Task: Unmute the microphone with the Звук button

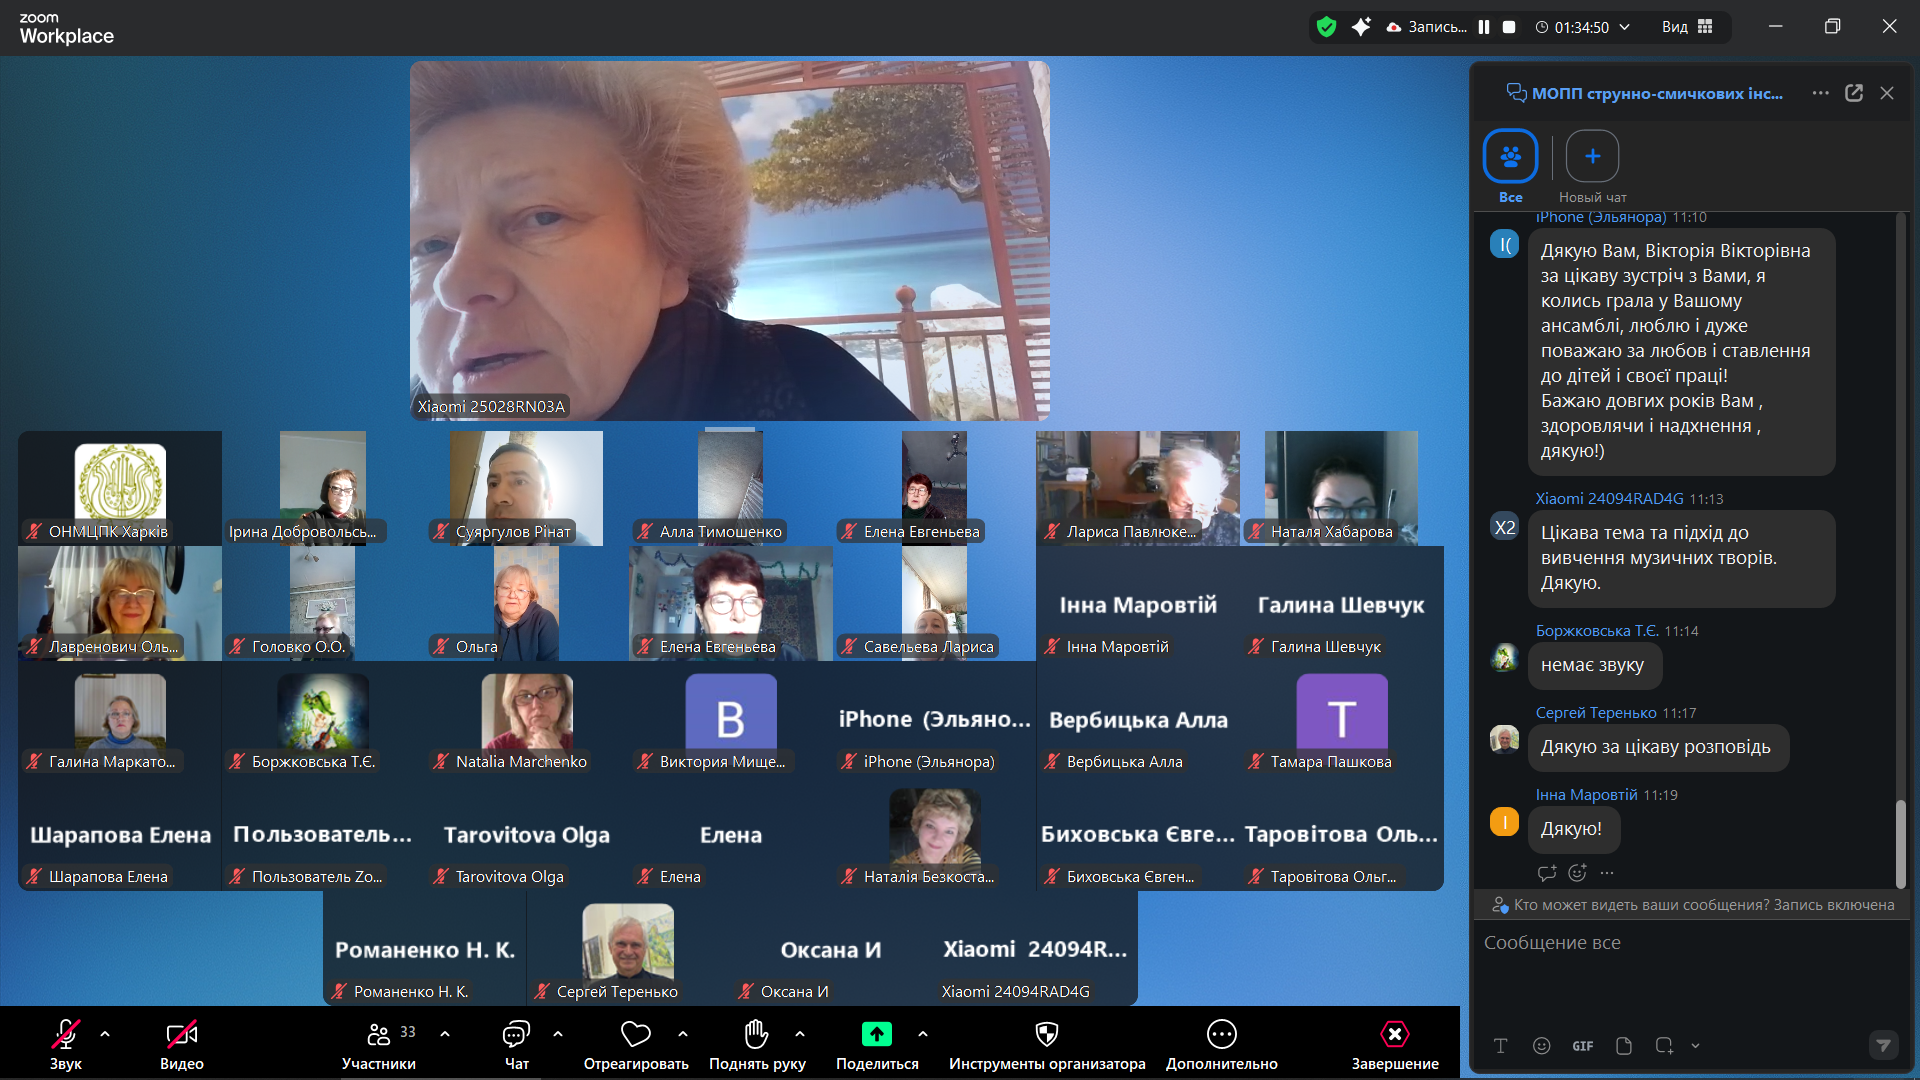Action: 66,1034
